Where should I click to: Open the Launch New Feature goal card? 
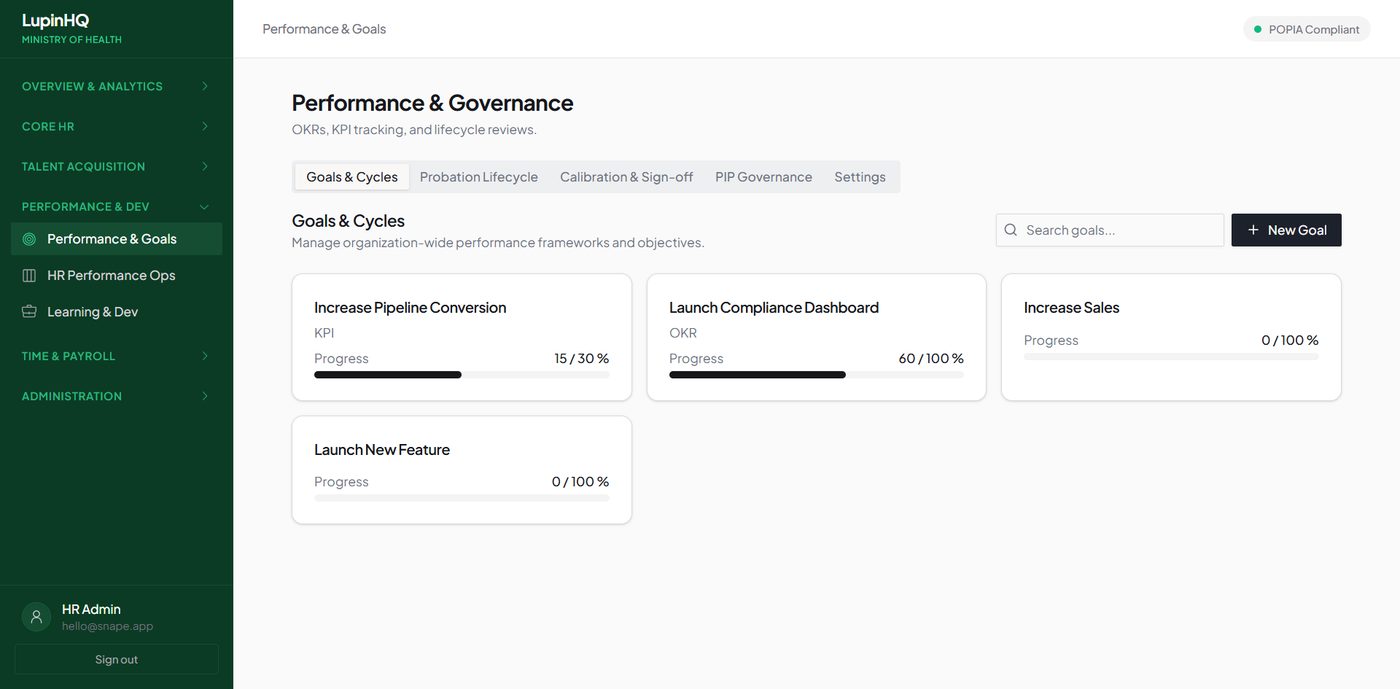pos(462,470)
